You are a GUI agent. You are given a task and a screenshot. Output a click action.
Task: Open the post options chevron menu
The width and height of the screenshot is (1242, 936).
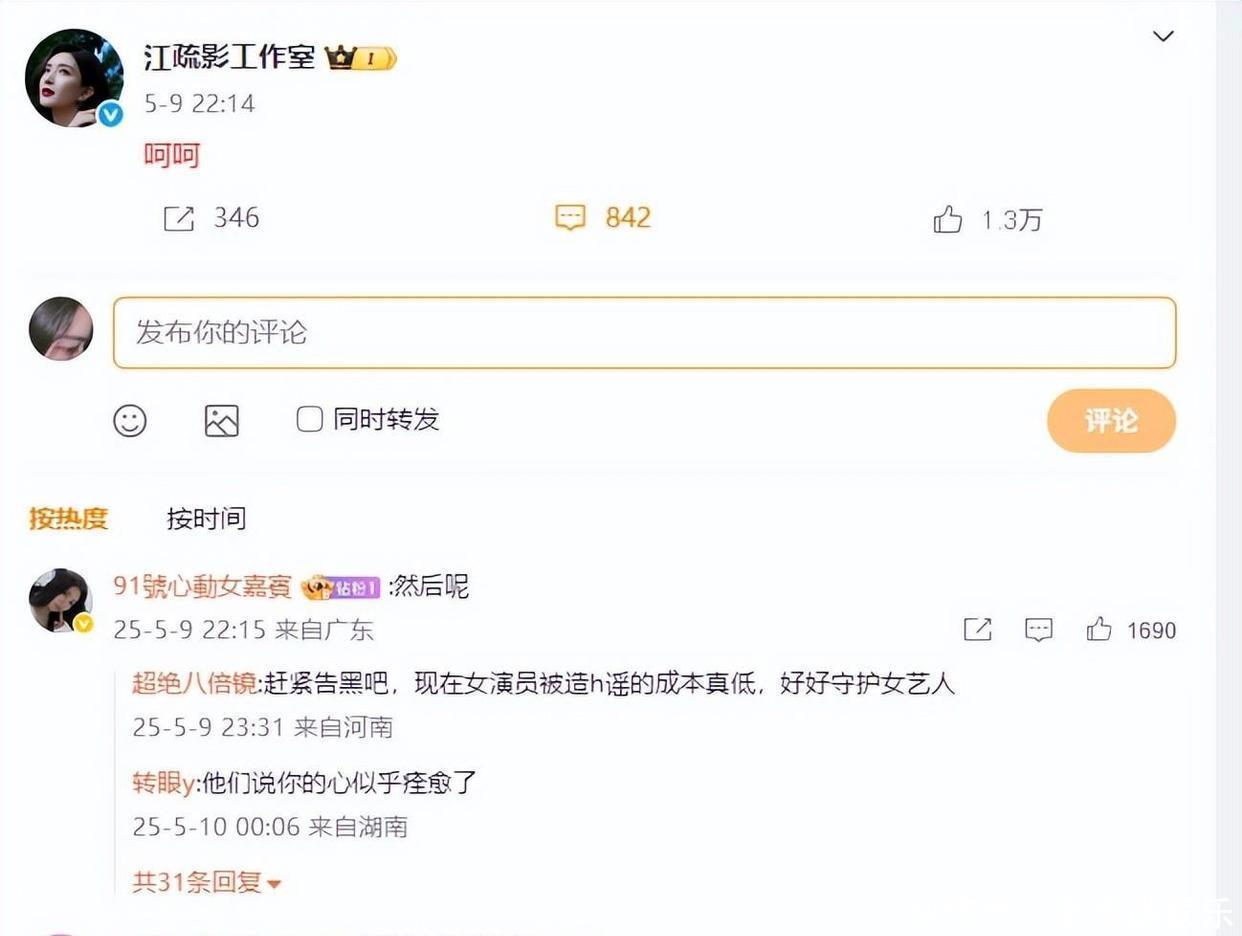click(x=1163, y=37)
